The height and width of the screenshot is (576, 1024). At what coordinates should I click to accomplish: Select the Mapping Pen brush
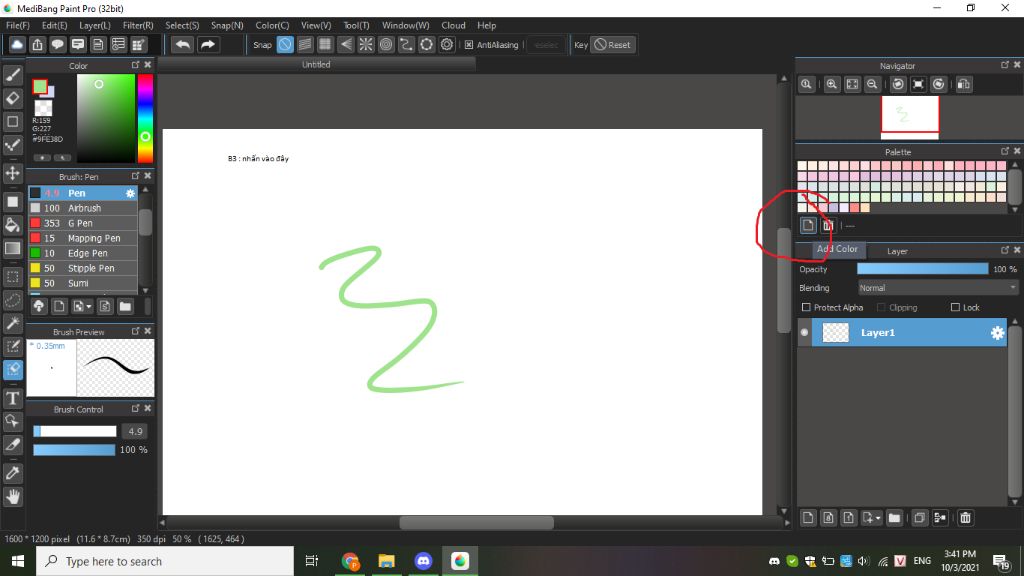coord(83,238)
